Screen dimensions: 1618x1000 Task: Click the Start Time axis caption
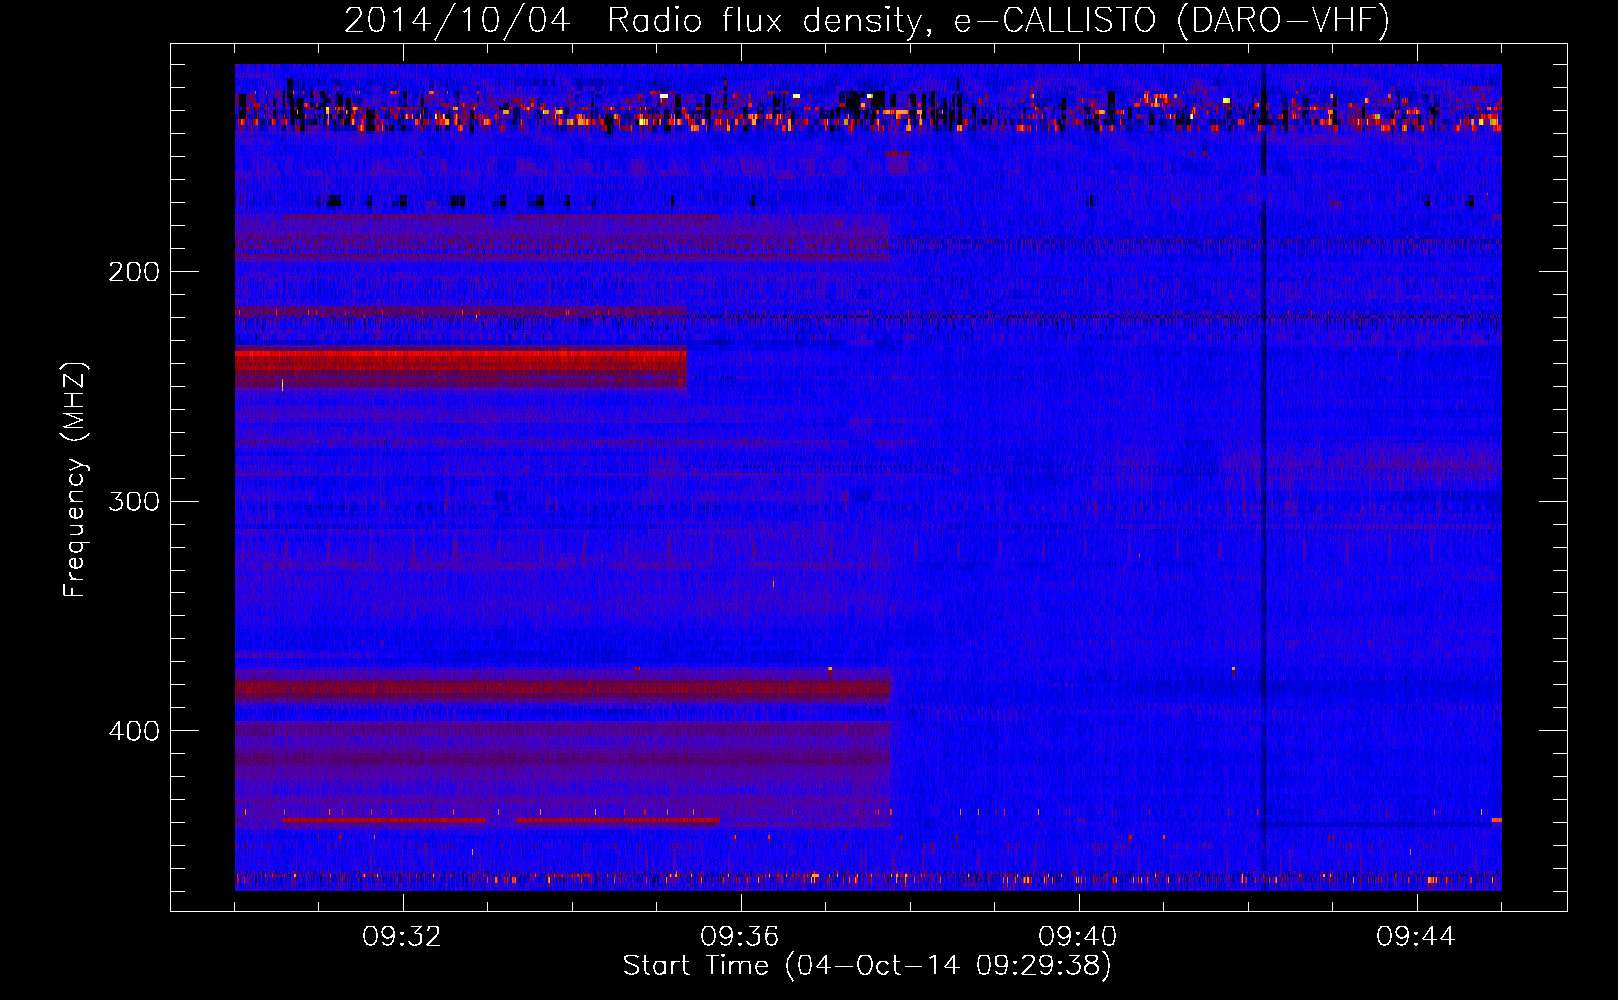[867, 966]
